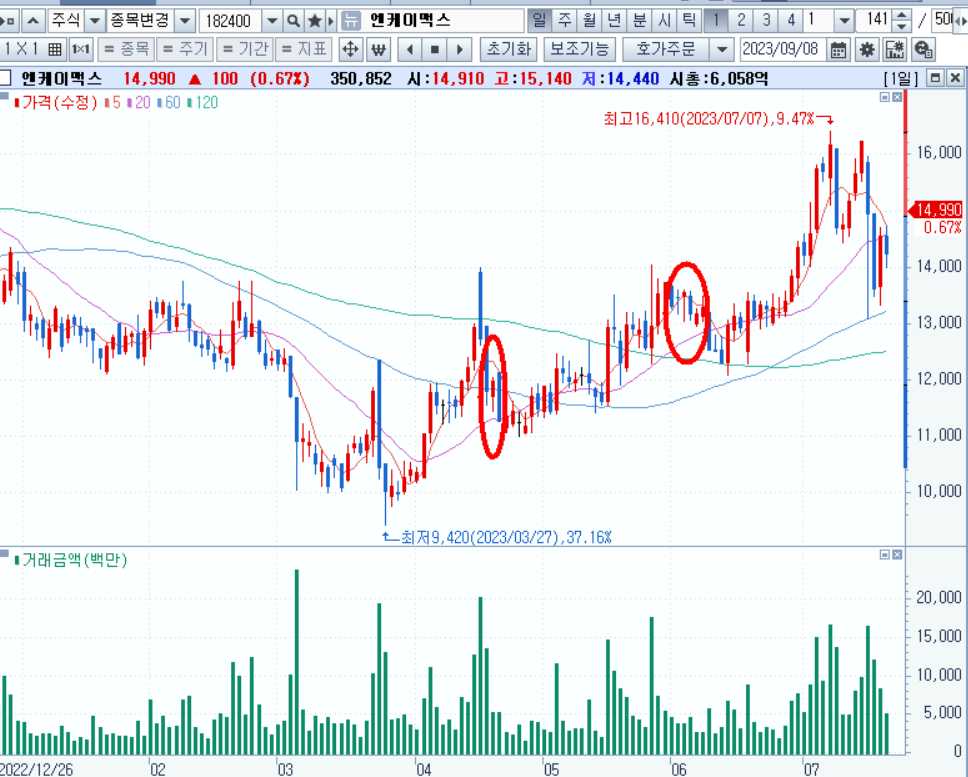Close the price chart pane with small x
This screenshot has width=968, height=777.
897,98
